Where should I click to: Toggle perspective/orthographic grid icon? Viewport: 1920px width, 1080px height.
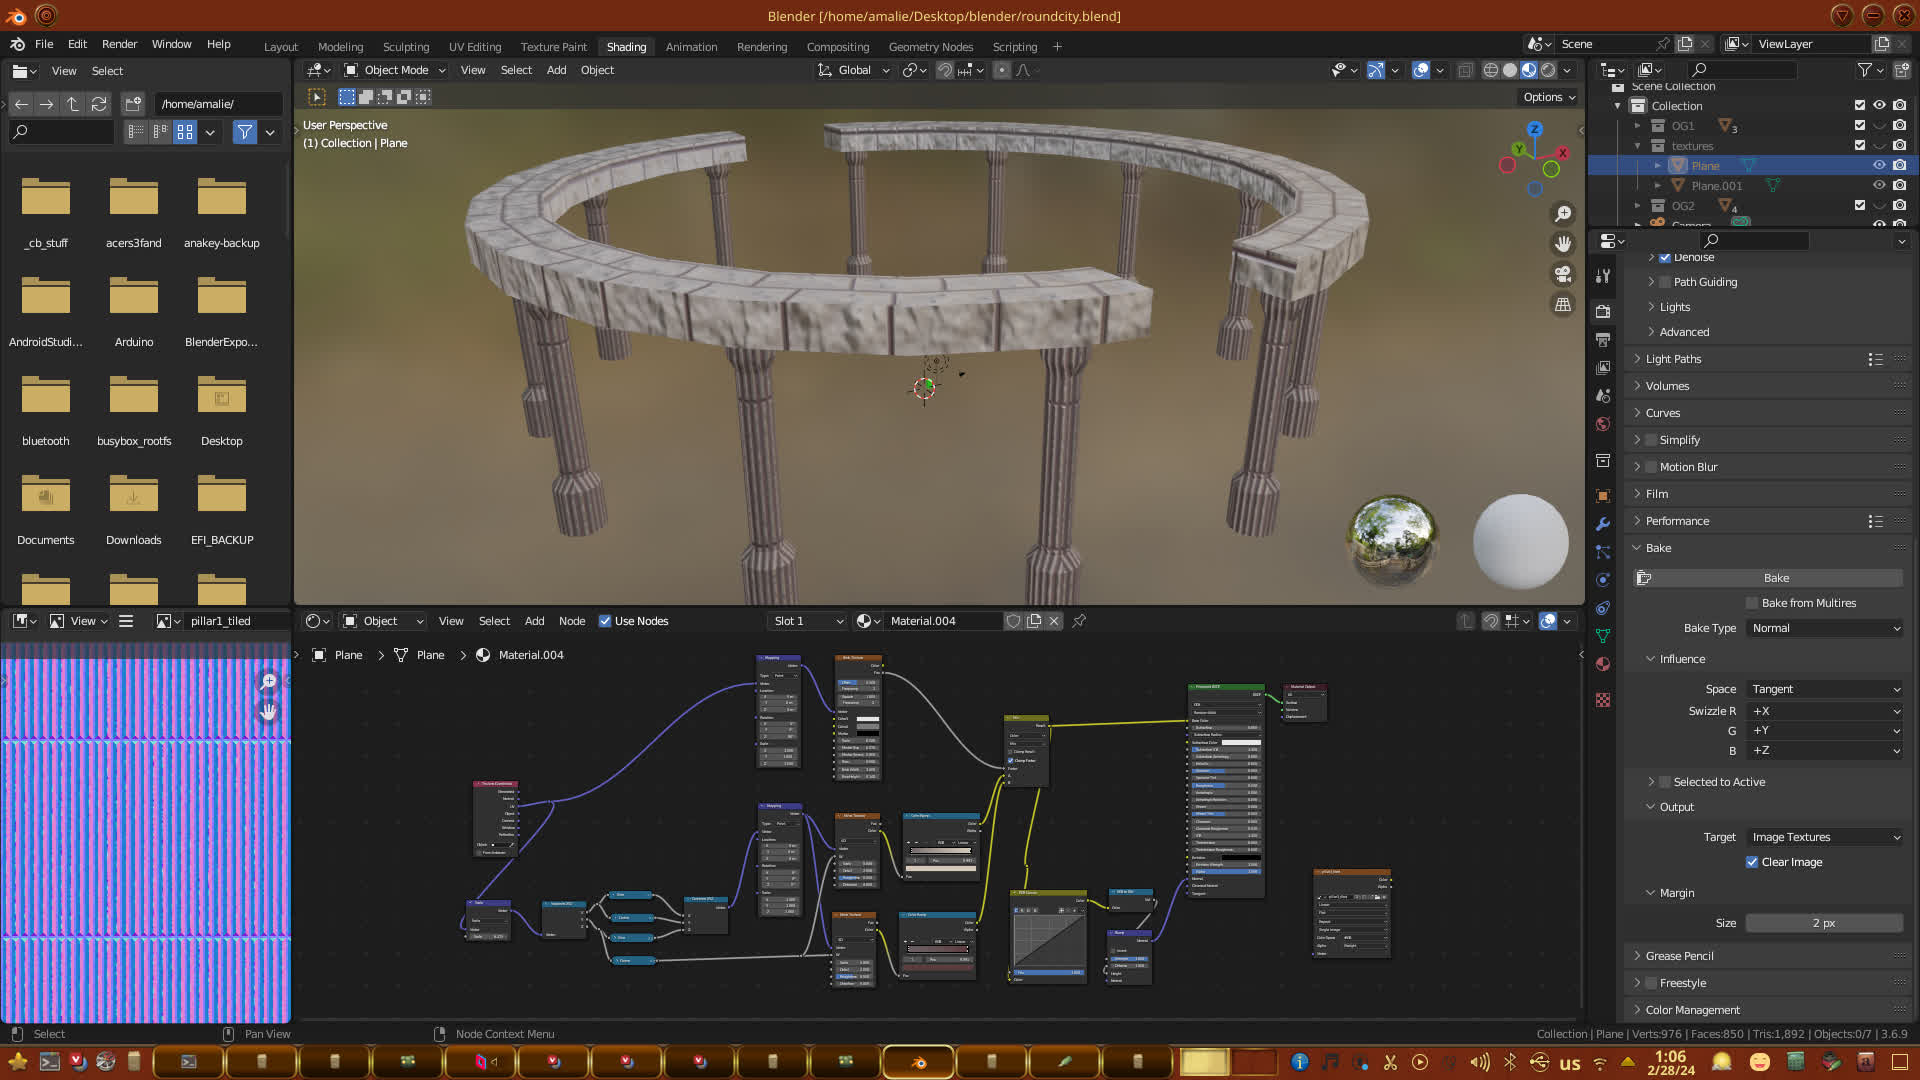tap(1562, 305)
